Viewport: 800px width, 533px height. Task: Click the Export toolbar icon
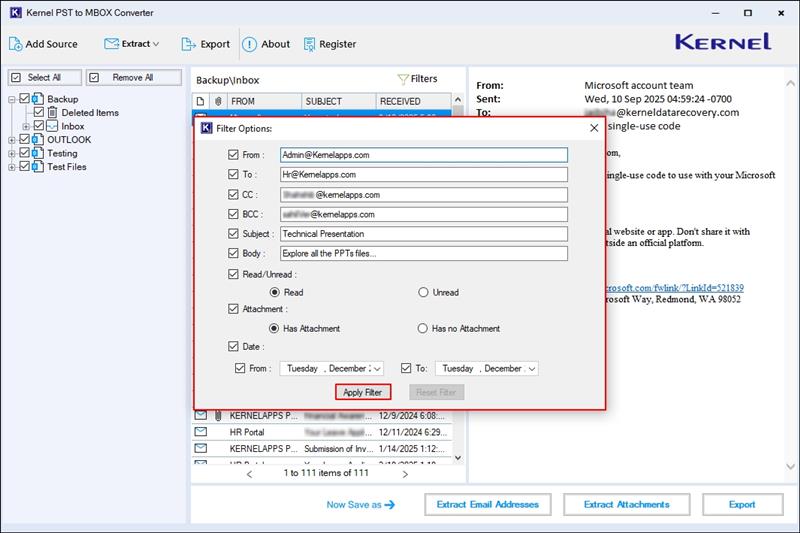(188, 44)
